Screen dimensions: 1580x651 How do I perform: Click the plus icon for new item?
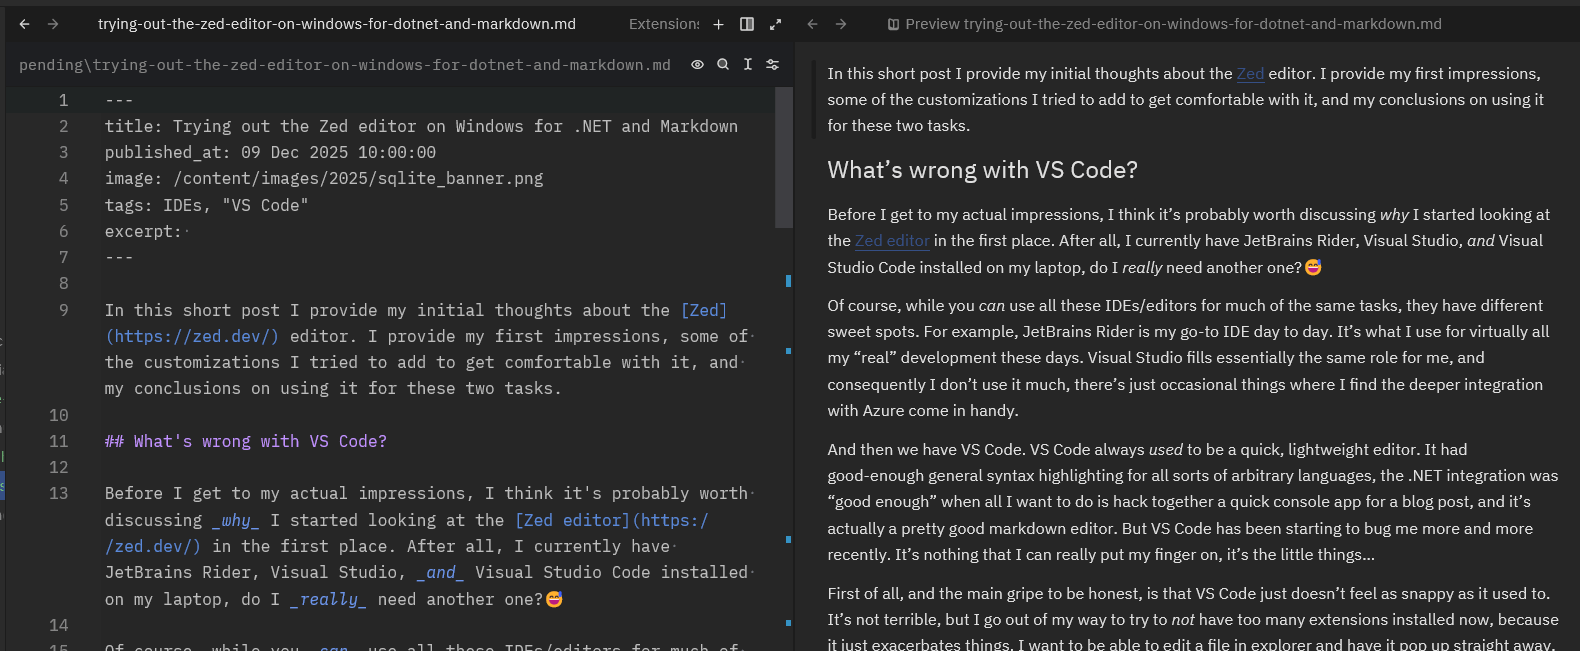click(x=718, y=24)
